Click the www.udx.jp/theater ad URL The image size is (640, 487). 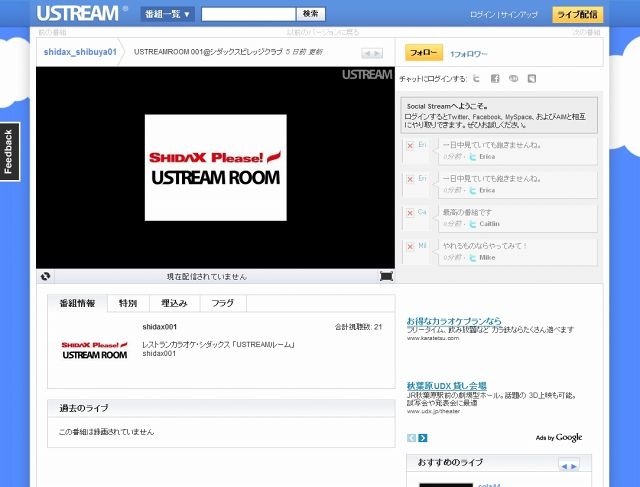pos(433,411)
